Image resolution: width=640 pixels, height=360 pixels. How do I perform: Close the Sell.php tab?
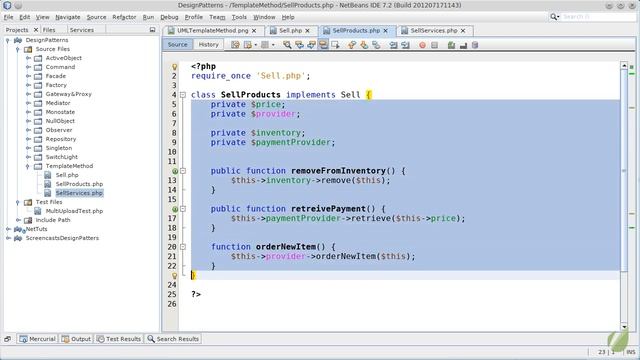pos(307,31)
